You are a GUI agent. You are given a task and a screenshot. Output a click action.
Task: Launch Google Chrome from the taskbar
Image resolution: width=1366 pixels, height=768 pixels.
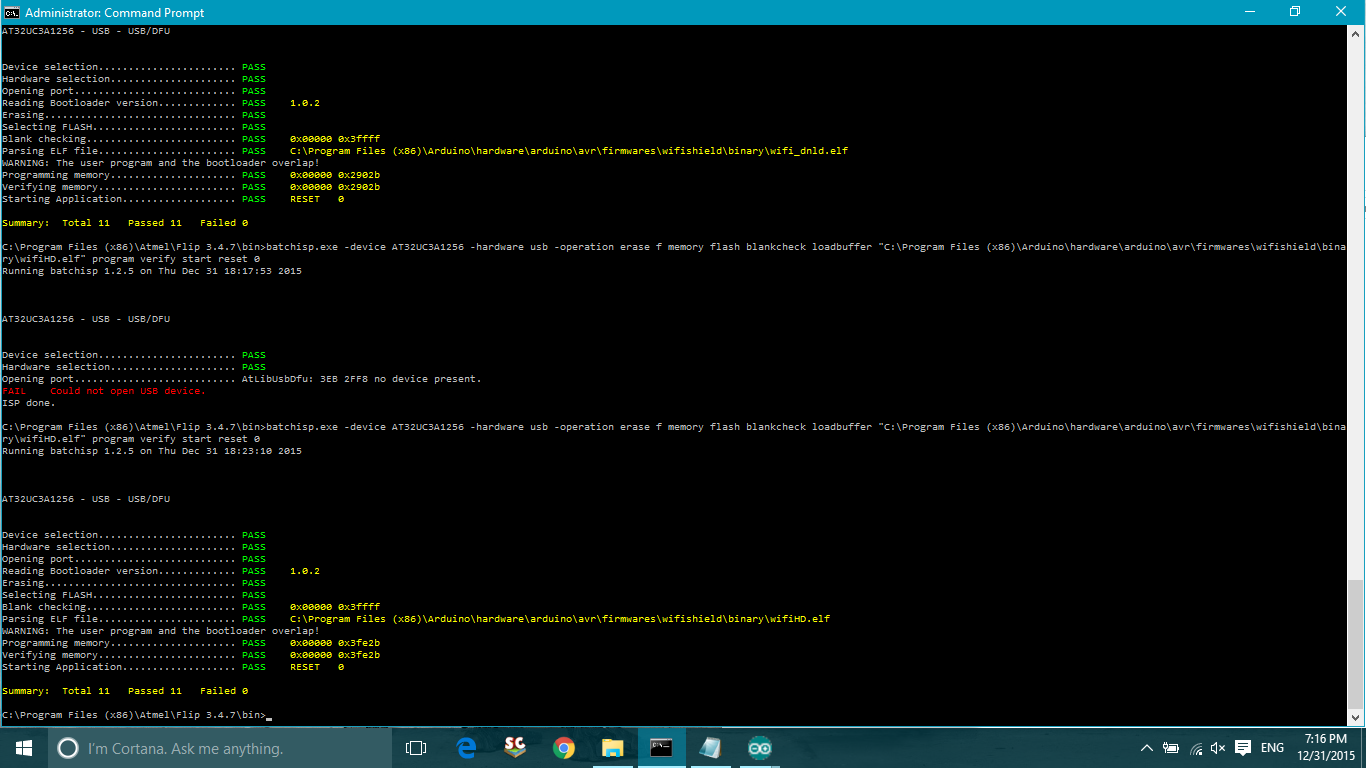pos(563,747)
